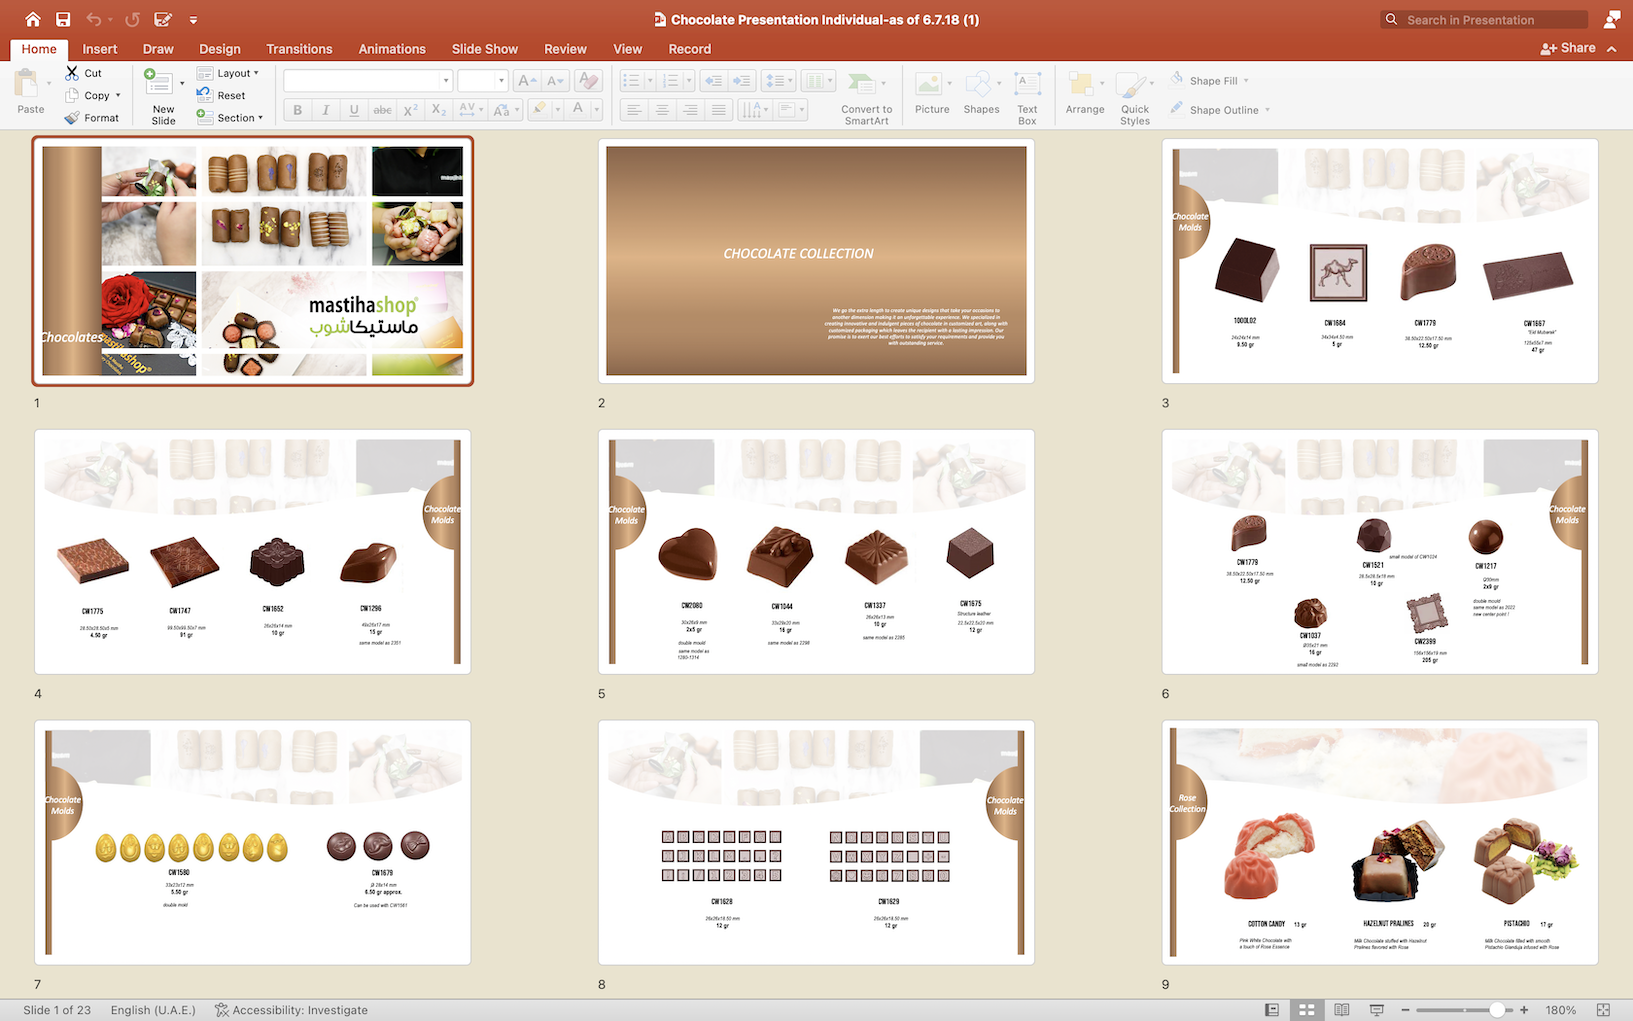Toggle superscript formatting

click(410, 110)
